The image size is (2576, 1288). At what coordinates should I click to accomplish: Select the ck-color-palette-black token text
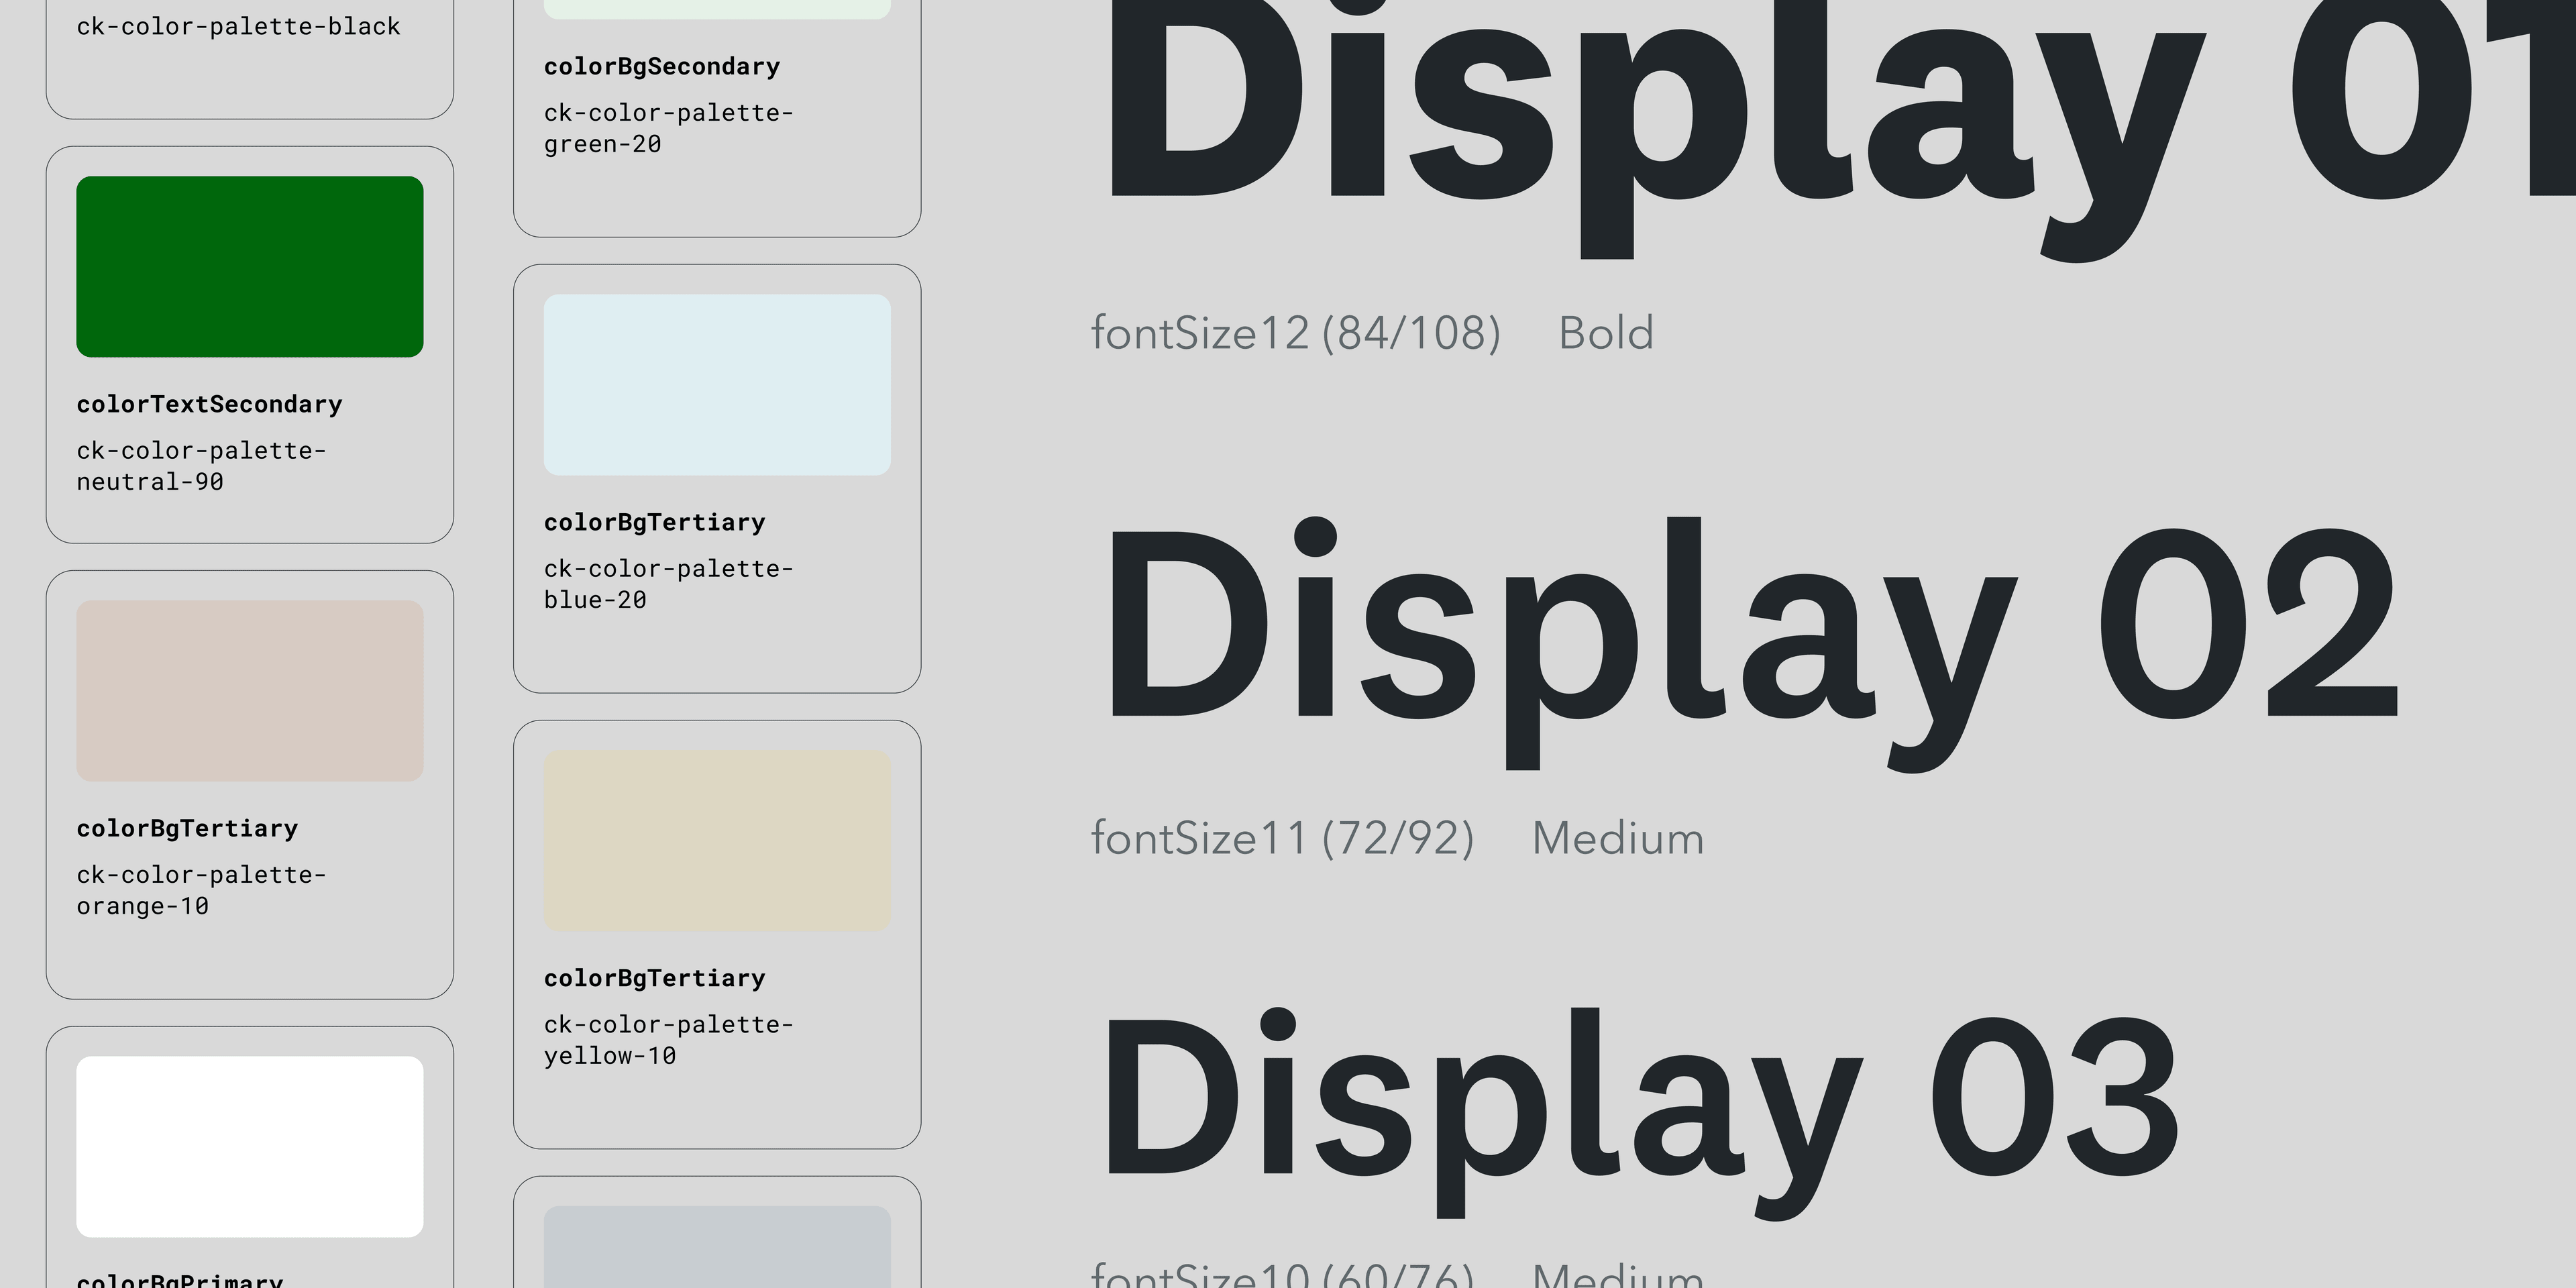(x=238, y=26)
